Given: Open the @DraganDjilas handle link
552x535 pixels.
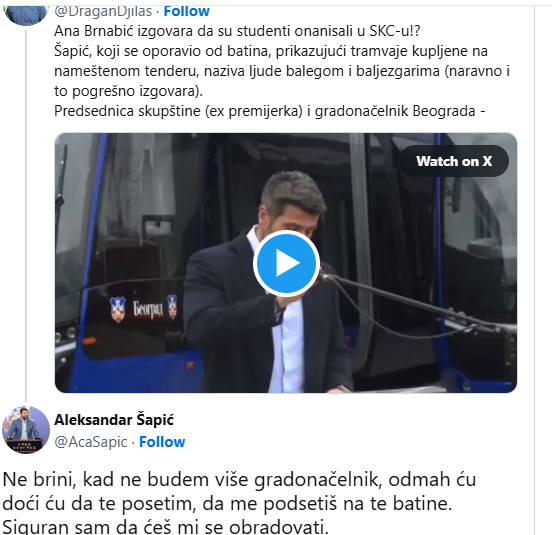Looking at the screenshot, I should coord(103,11).
